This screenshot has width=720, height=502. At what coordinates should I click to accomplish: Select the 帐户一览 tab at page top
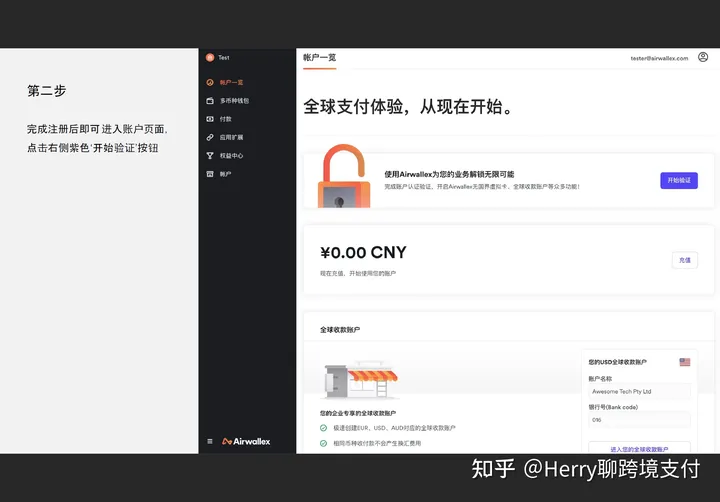click(320, 58)
